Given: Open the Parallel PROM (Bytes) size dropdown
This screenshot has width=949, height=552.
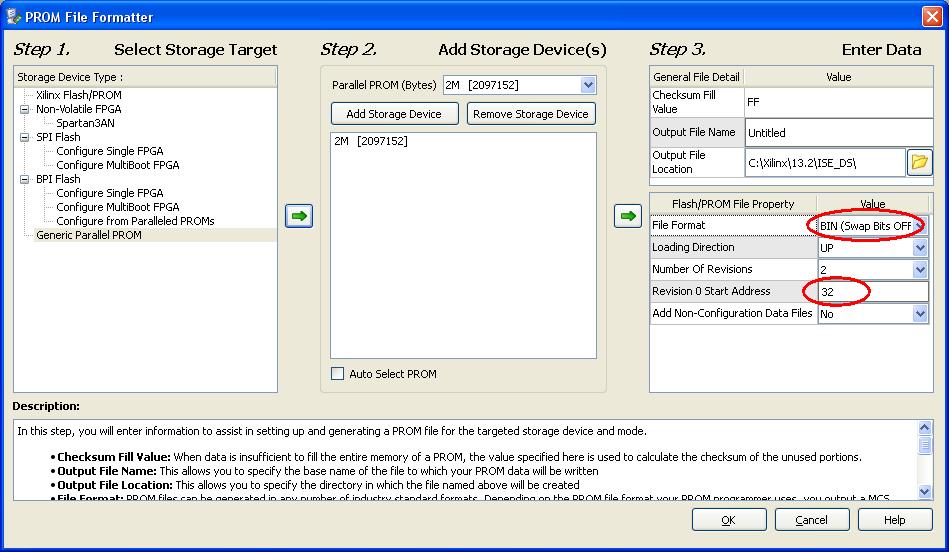Looking at the screenshot, I should click(588, 85).
